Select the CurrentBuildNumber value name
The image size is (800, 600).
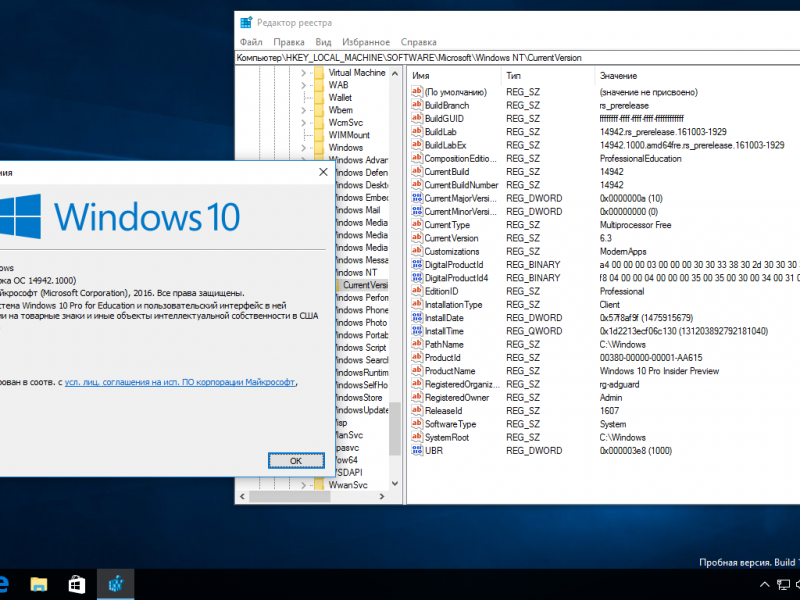click(x=461, y=185)
